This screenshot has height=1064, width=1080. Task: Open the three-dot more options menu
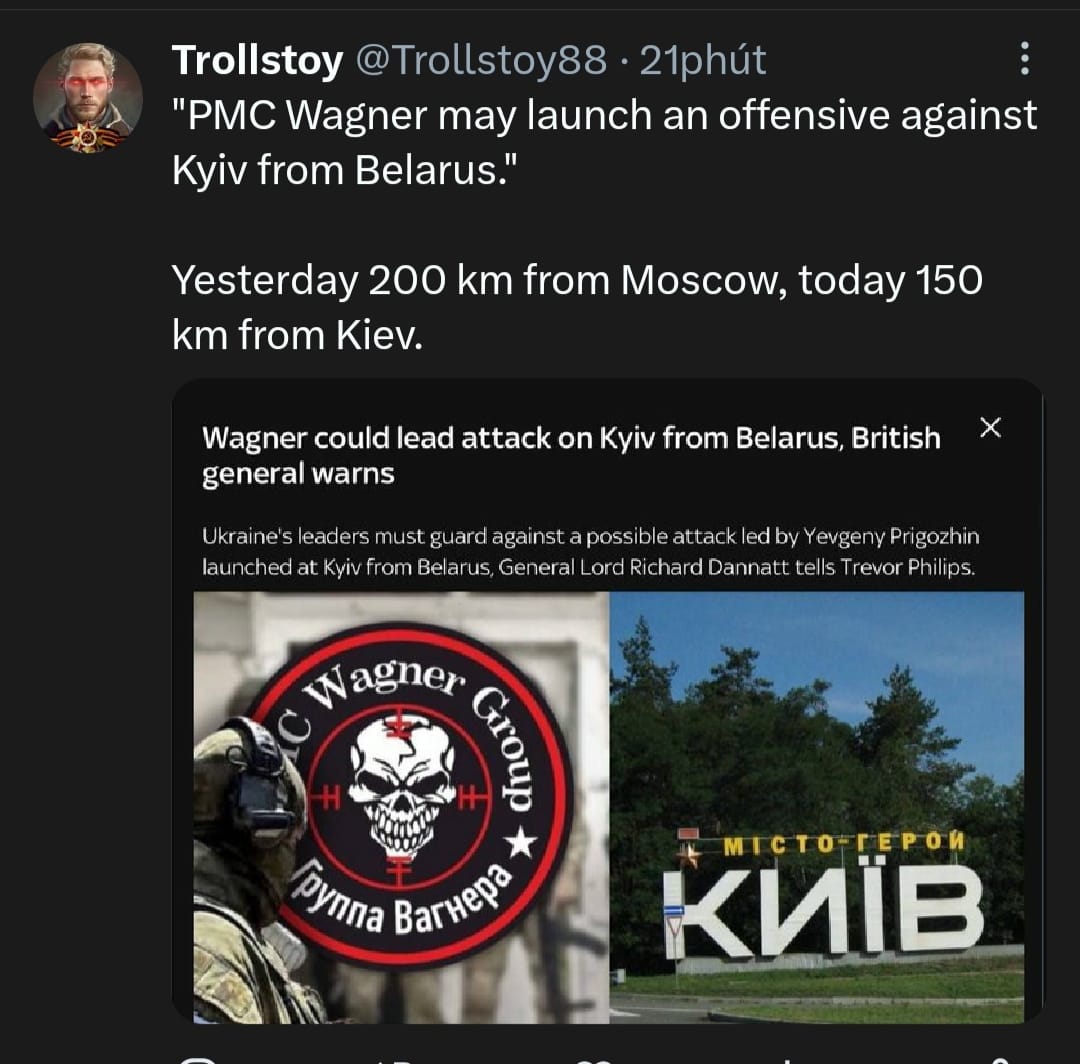click(x=1024, y=60)
